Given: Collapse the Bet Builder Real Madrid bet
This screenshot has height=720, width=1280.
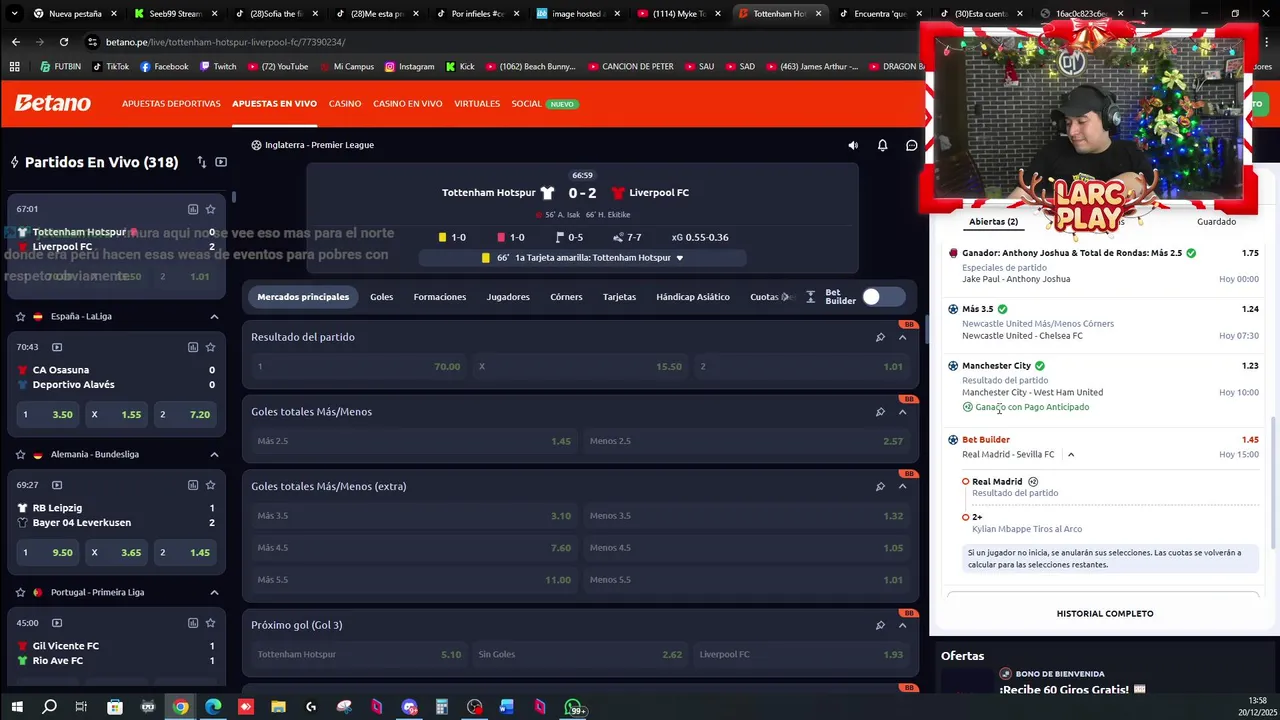Looking at the screenshot, I should point(1071,455).
